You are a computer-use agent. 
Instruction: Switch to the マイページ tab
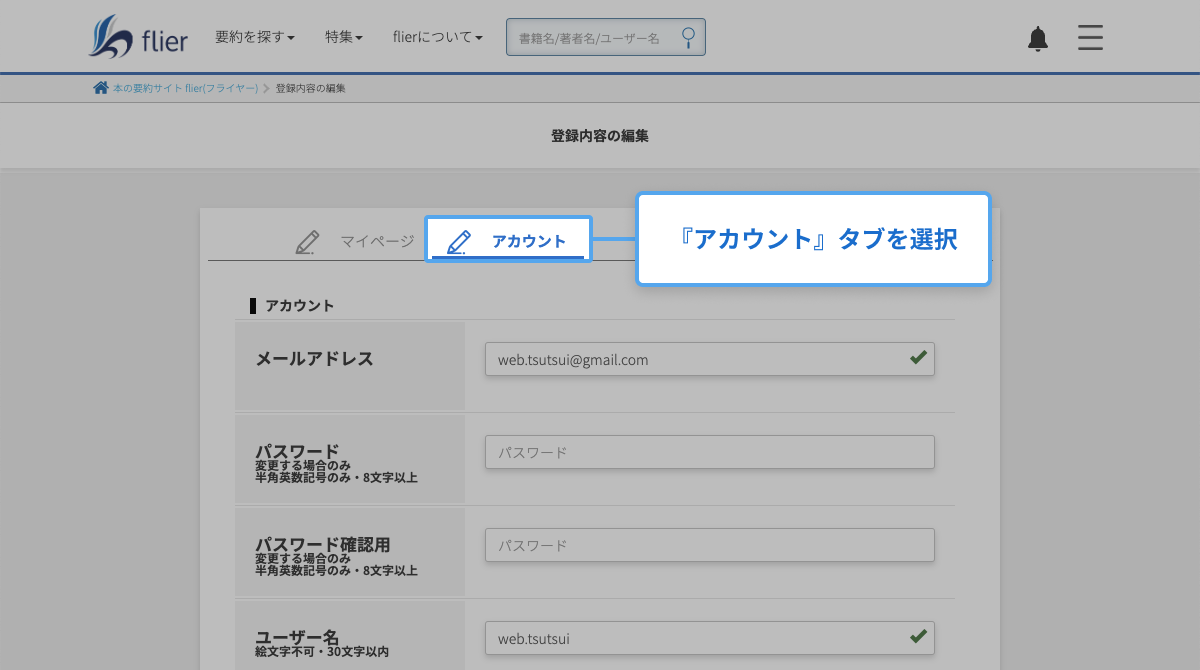pos(376,241)
